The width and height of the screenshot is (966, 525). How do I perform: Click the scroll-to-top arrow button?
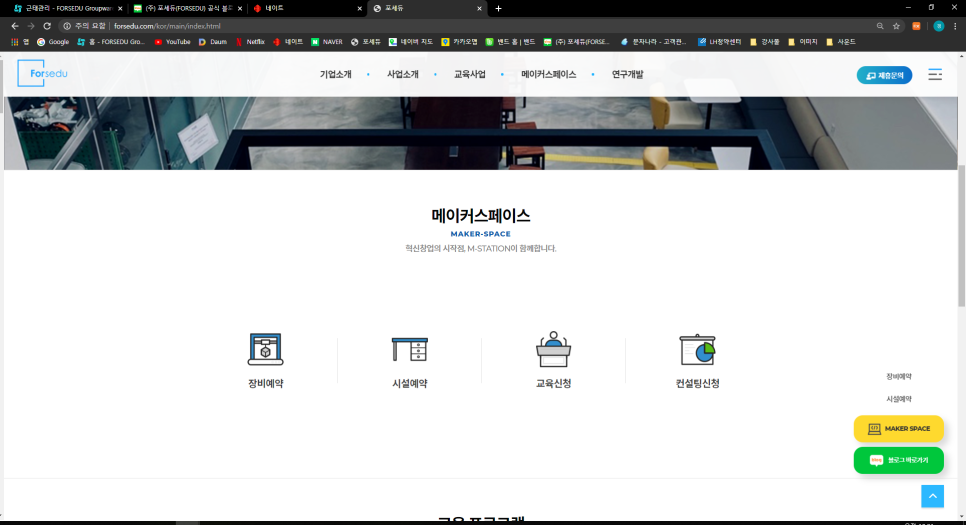point(932,496)
